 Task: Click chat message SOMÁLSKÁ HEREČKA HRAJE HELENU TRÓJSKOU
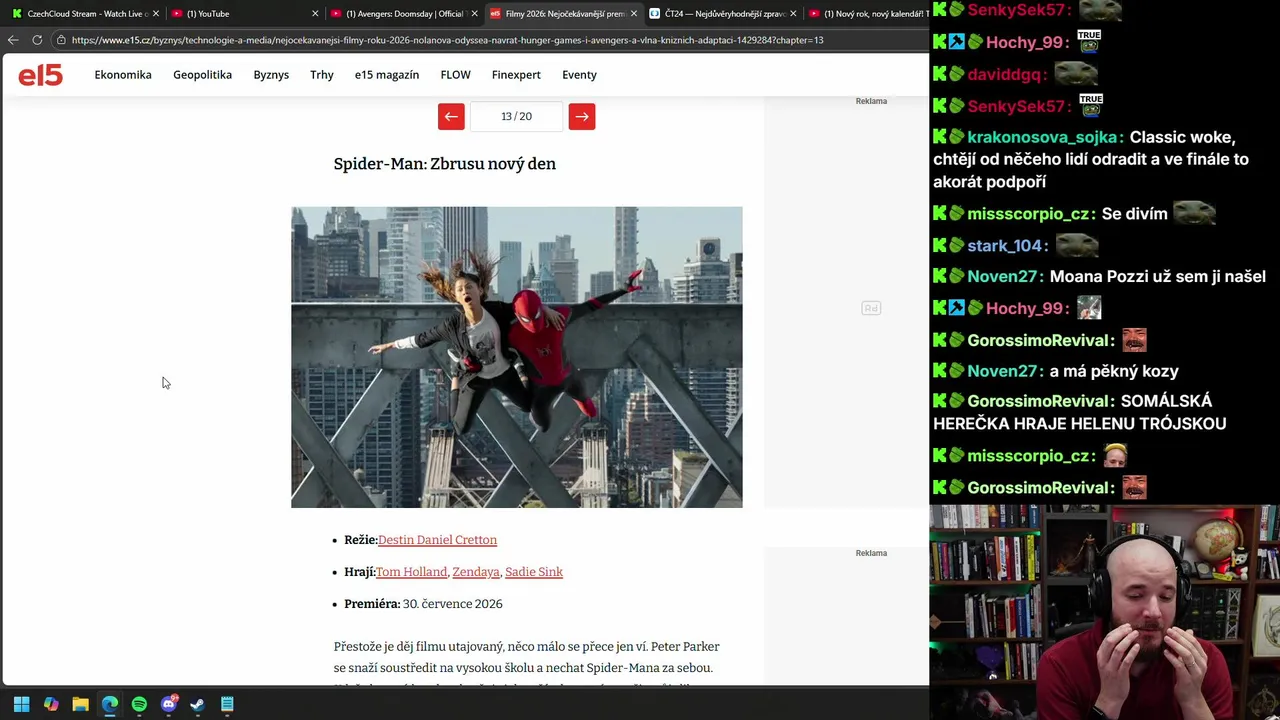[1080, 413]
